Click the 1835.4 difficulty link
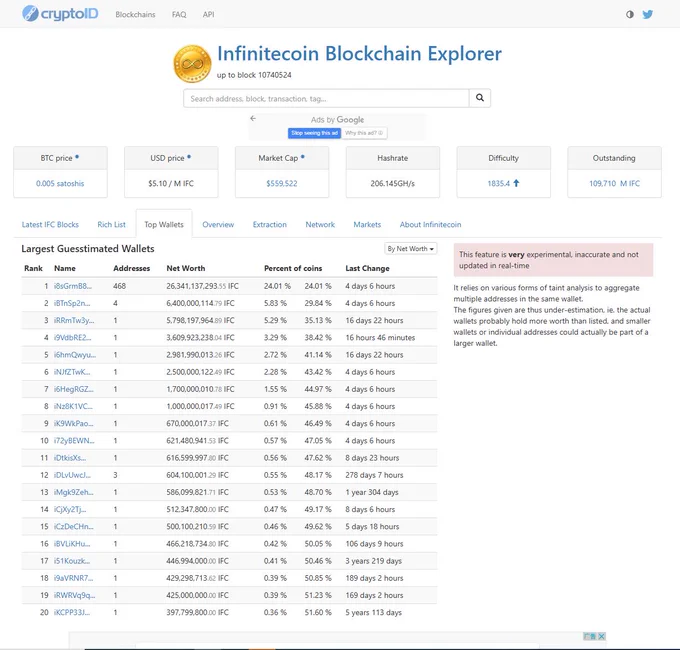Screen dimensions: 680x650 tap(498, 183)
